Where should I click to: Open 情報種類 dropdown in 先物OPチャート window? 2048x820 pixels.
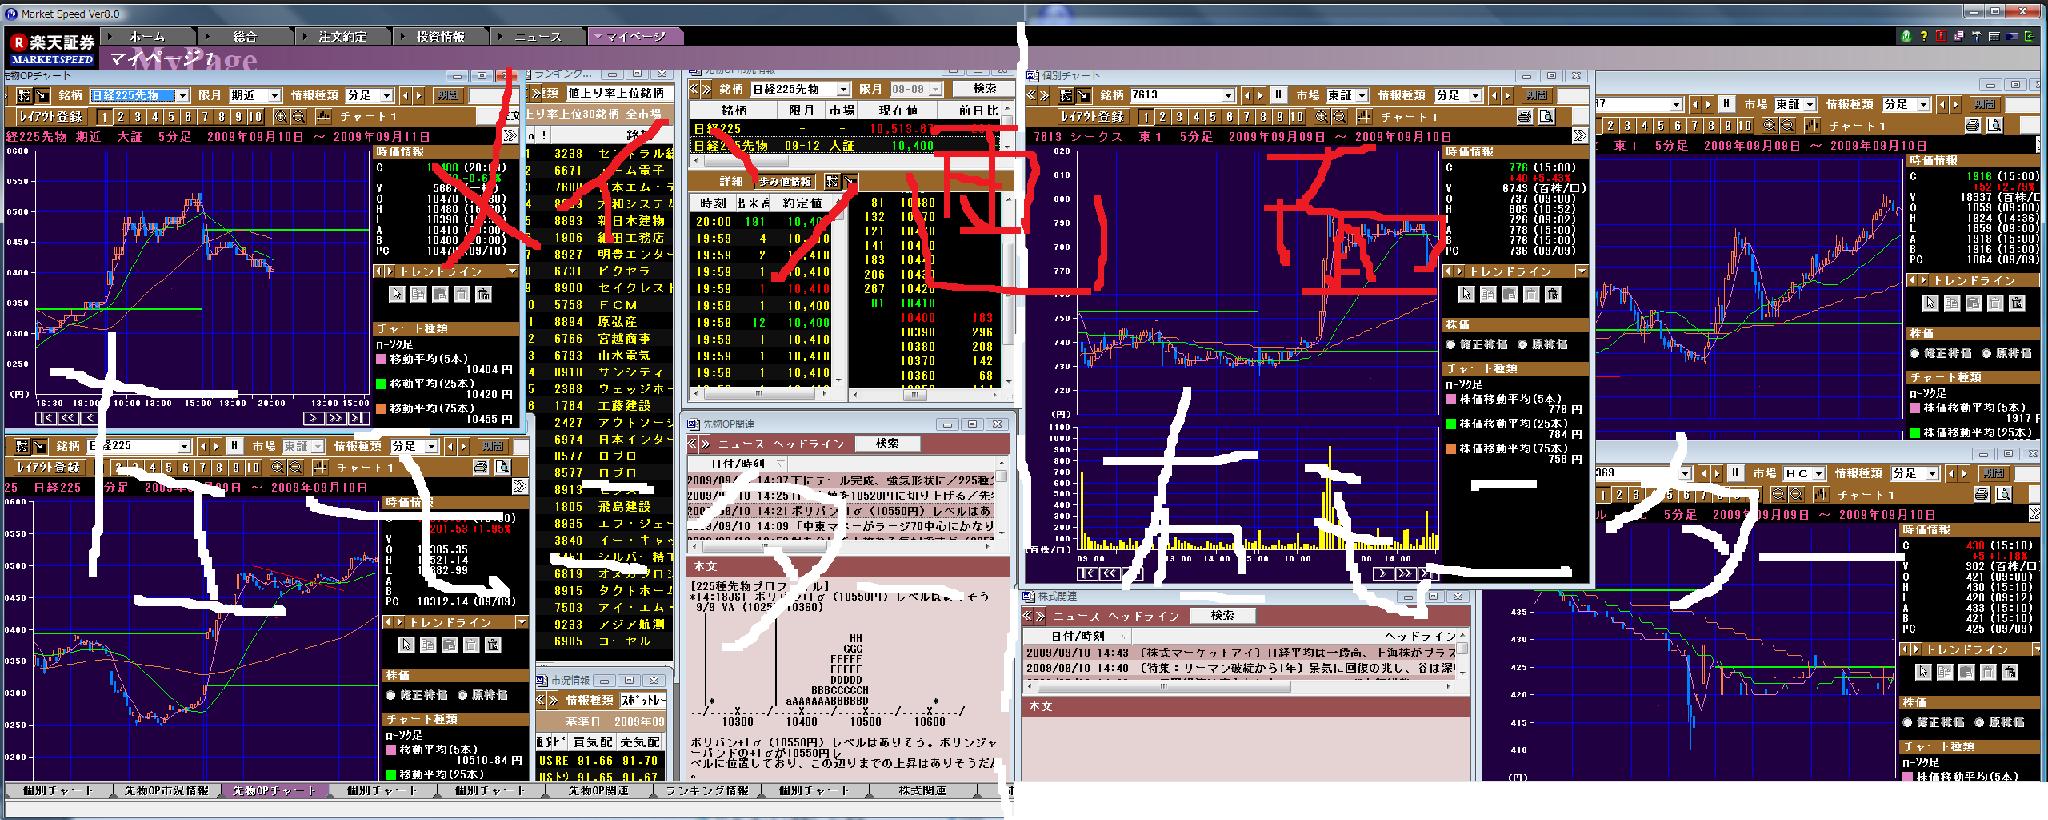pos(389,96)
